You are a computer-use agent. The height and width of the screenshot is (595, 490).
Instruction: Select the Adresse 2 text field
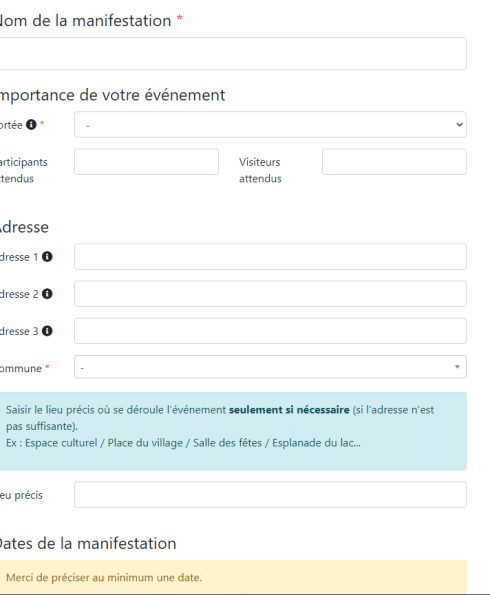click(270, 294)
